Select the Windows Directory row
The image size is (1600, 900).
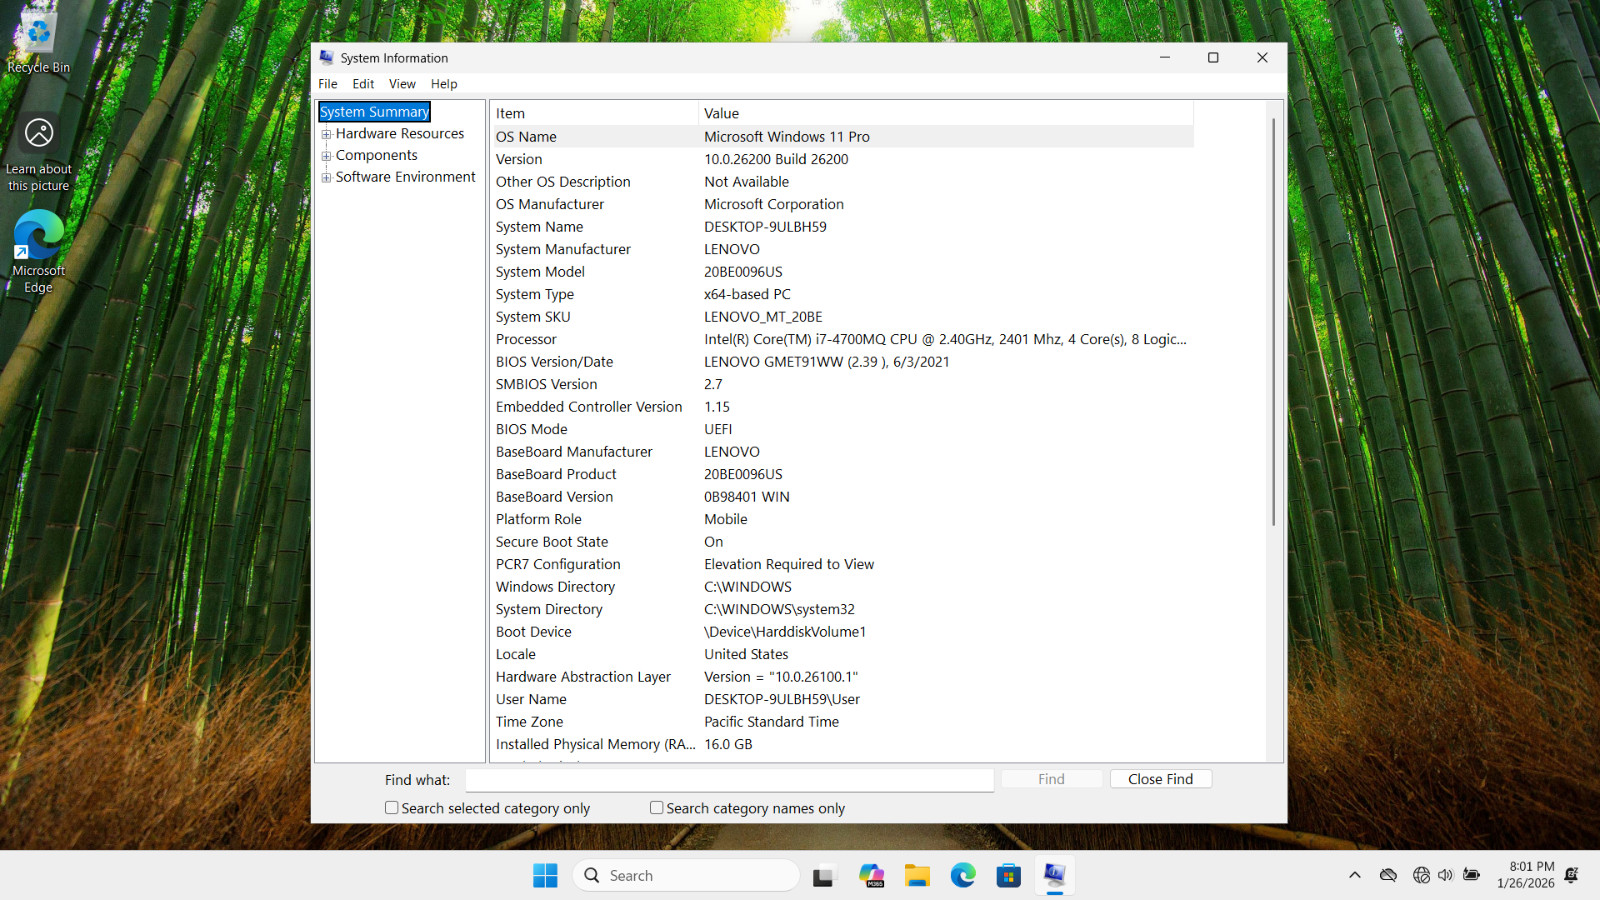click(842, 587)
